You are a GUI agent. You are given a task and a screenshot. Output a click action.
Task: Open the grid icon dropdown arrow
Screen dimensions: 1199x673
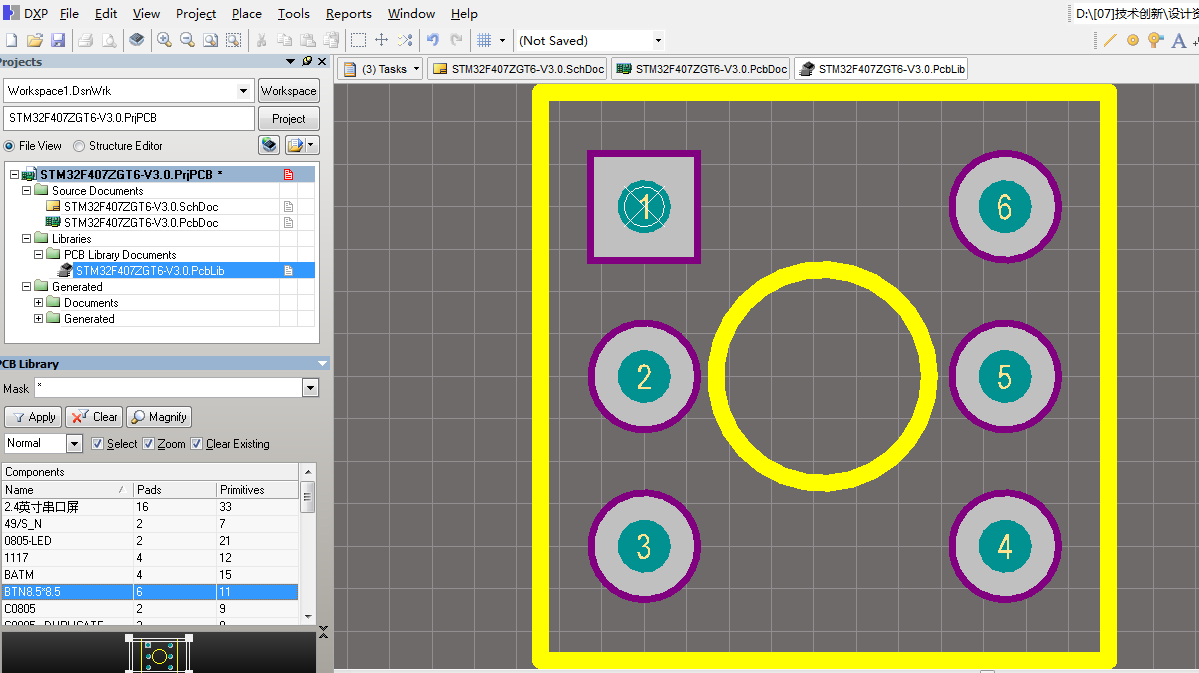502,41
